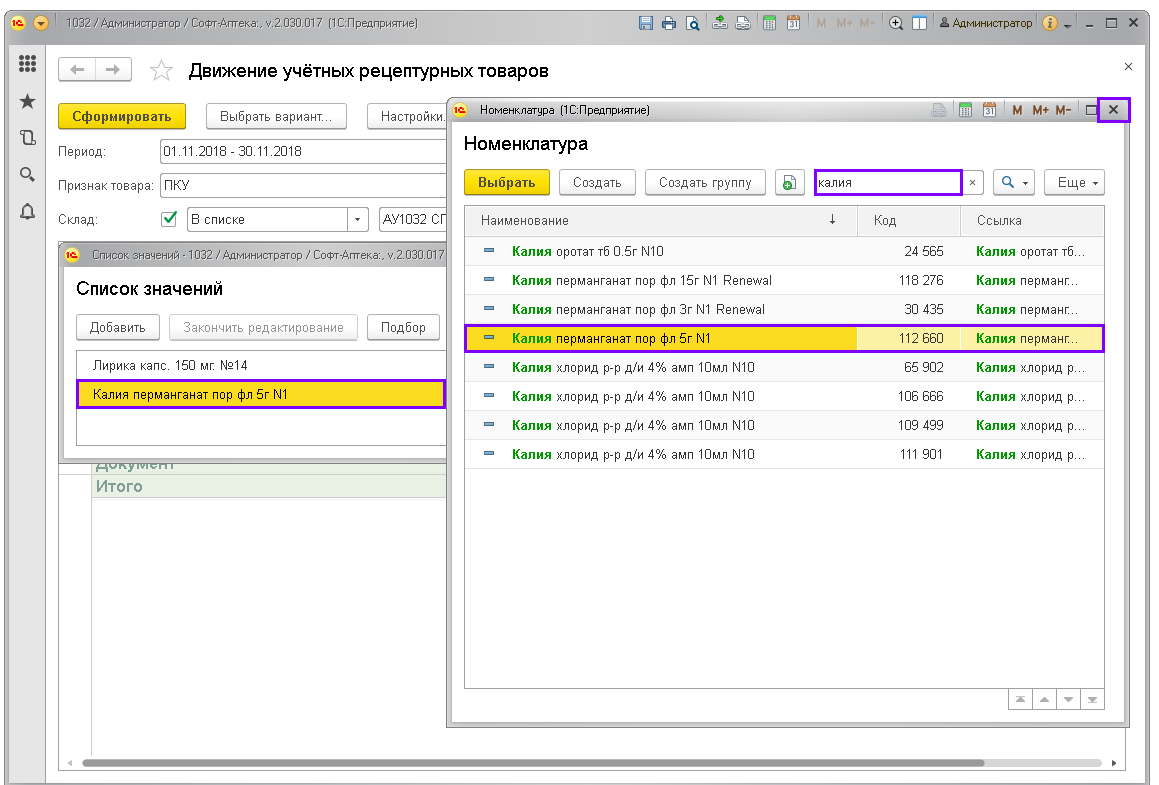Open Favorites star in left sidebar
Image resolution: width=1159 pixels, height=785 pixels.
(x=27, y=101)
